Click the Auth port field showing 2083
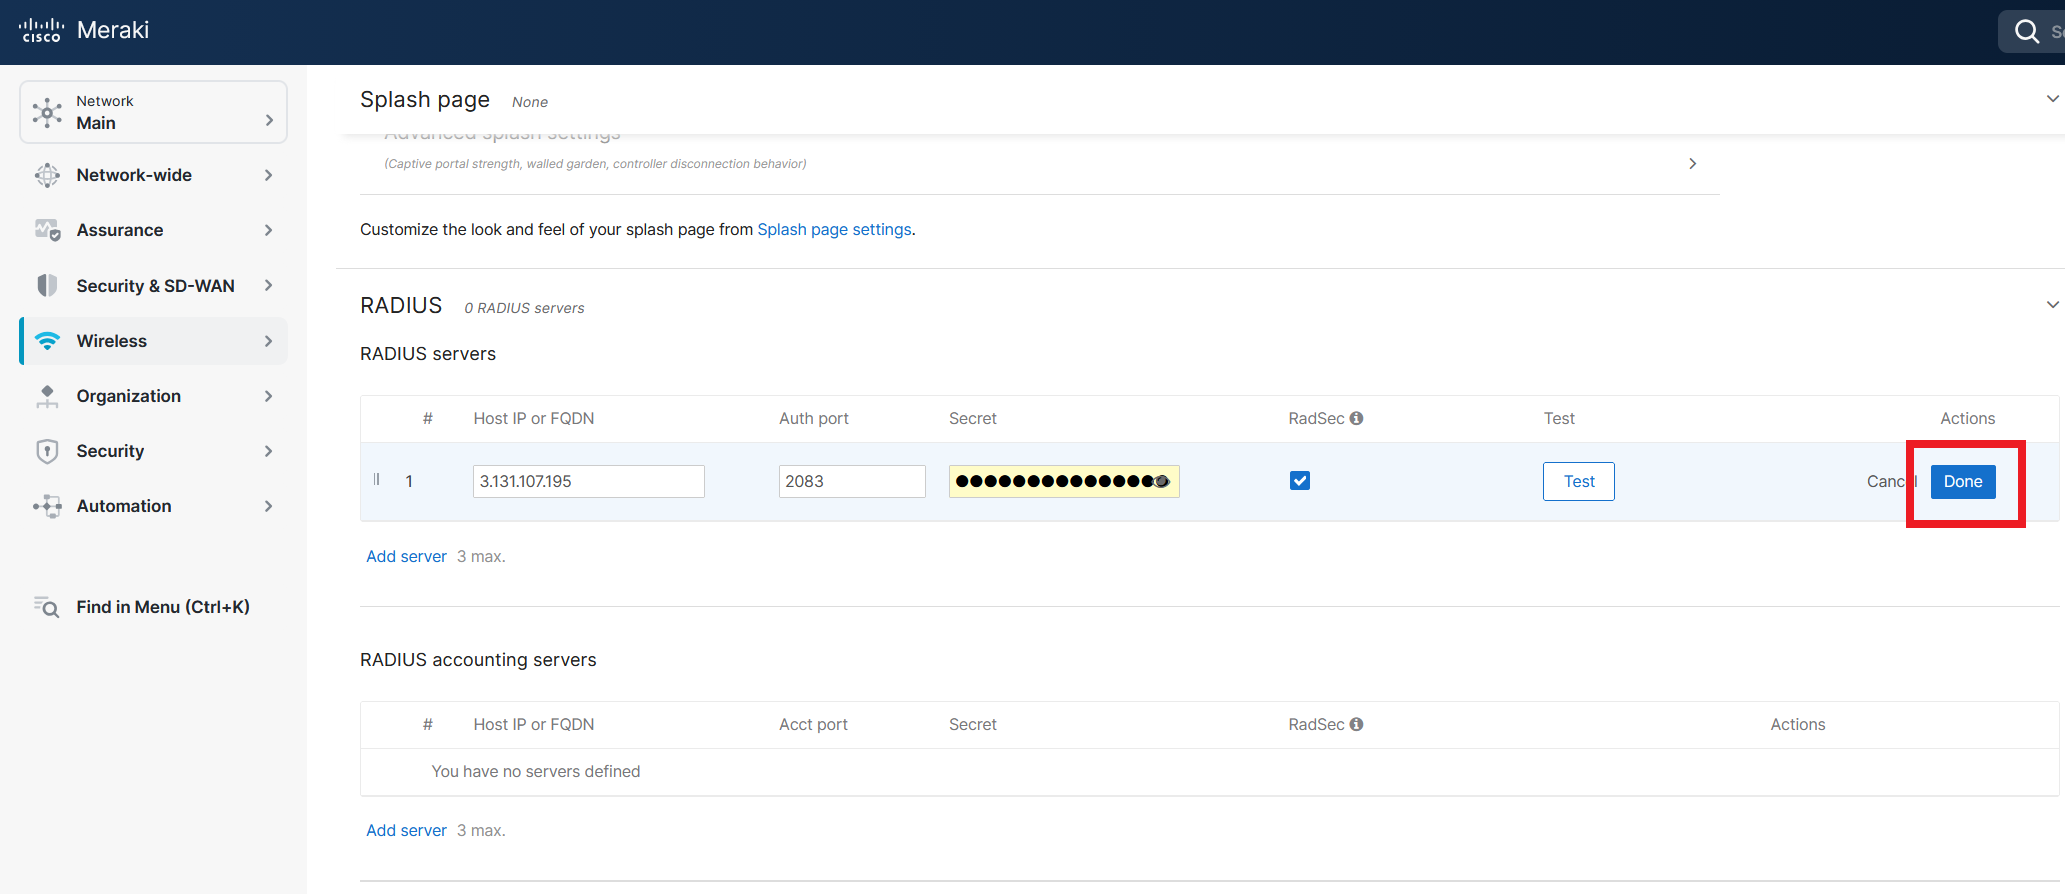Viewport: 2065px width, 894px height. click(x=852, y=481)
